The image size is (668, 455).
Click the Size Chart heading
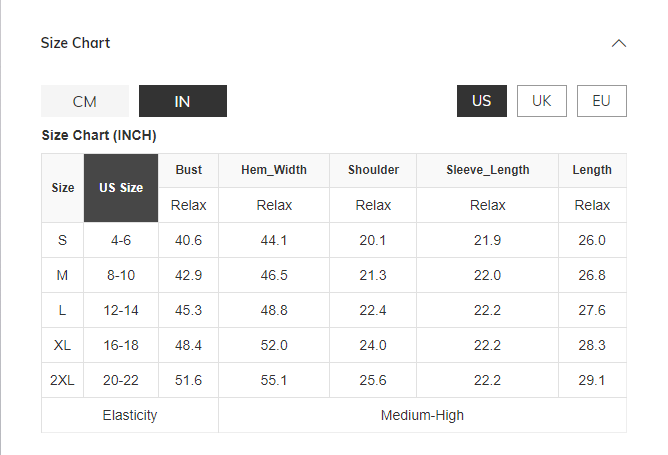tap(75, 43)
